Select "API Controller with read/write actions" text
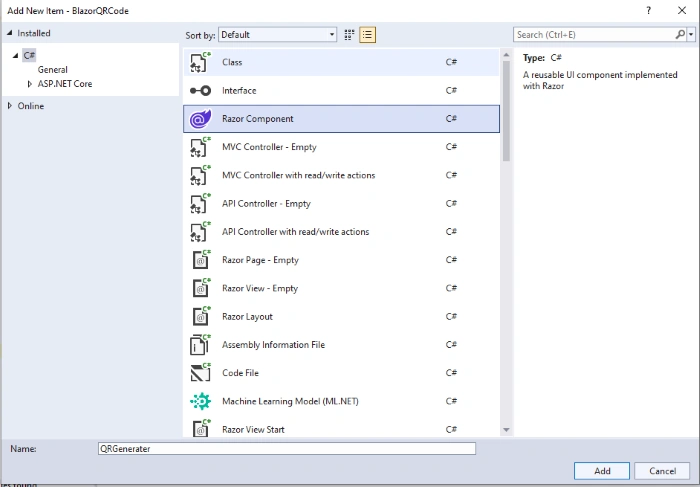Viewport: 700px width, 487px height. click(296, 232)
